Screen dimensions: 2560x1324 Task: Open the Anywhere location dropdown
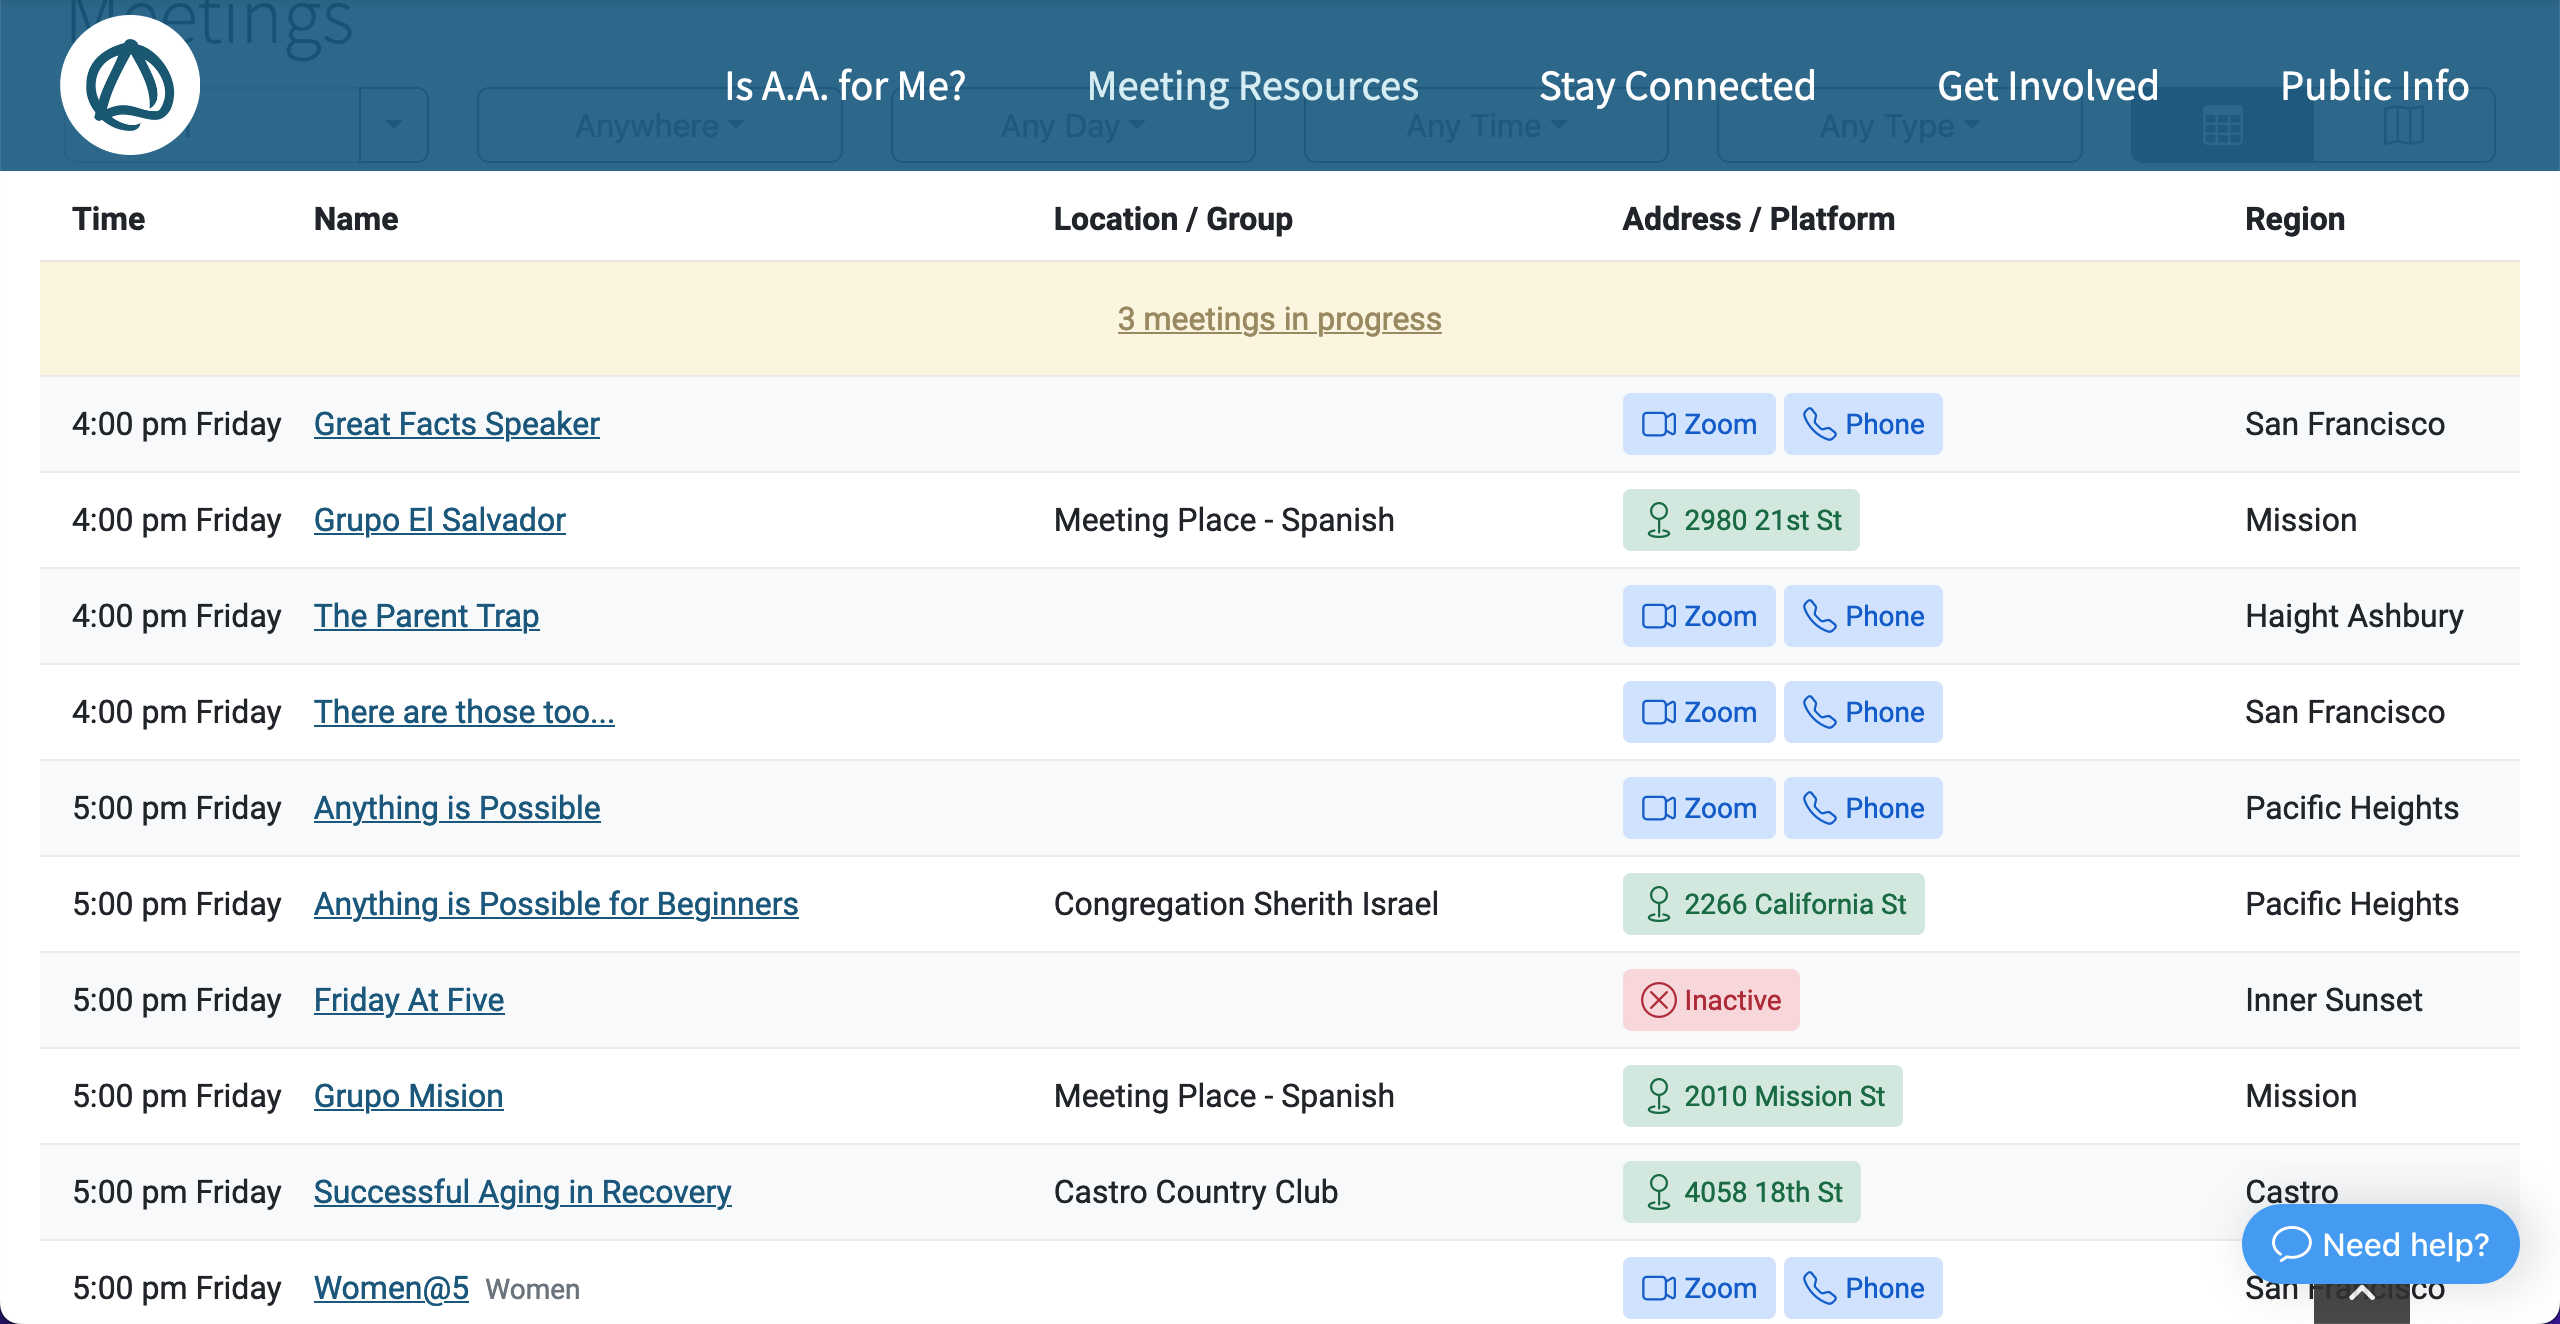(660, 125)
